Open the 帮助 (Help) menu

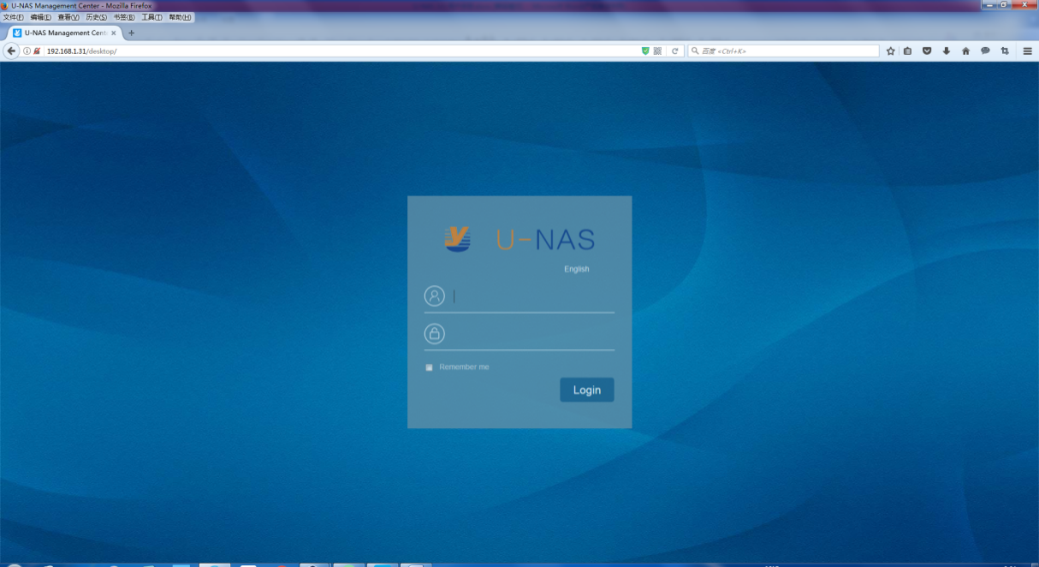(x=180, y=17)
